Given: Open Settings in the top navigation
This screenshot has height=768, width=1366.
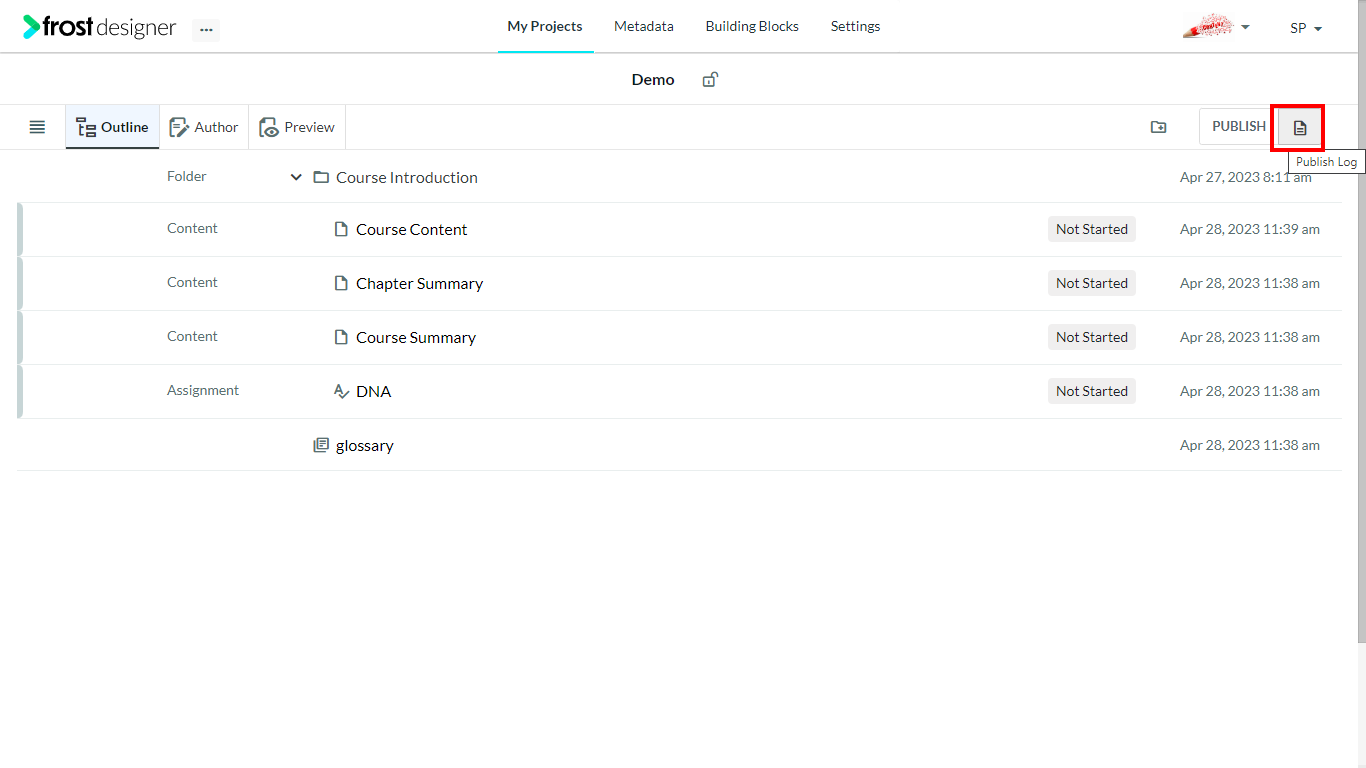Looking at the screenshot, I should point(855,26).
